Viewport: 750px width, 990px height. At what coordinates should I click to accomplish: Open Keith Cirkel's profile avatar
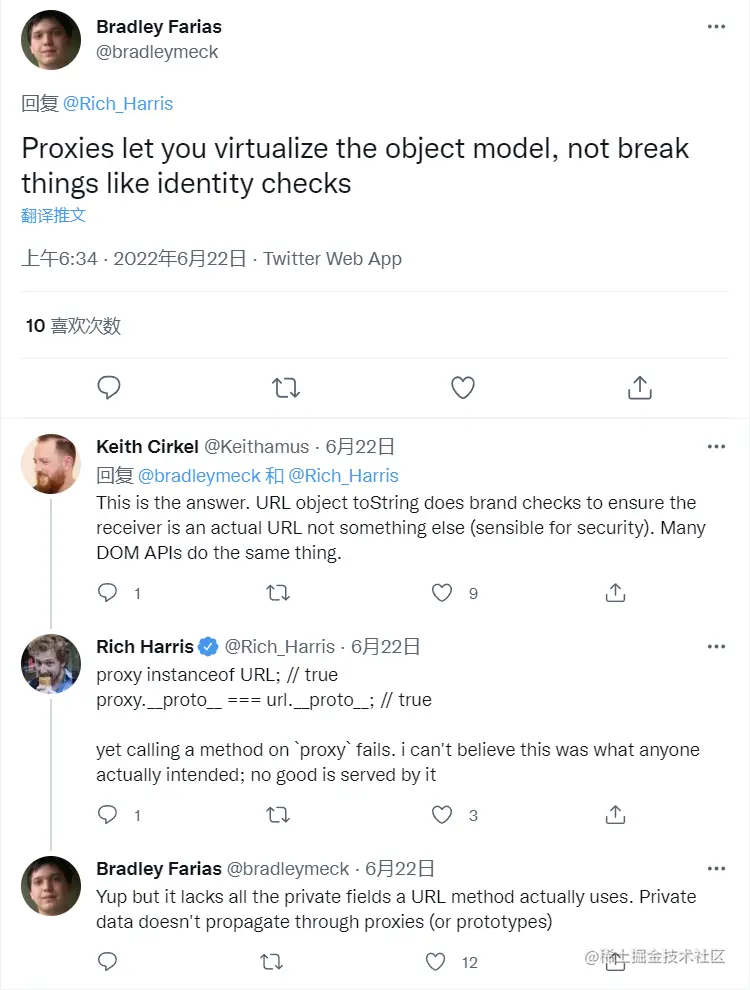pos(51,464)
